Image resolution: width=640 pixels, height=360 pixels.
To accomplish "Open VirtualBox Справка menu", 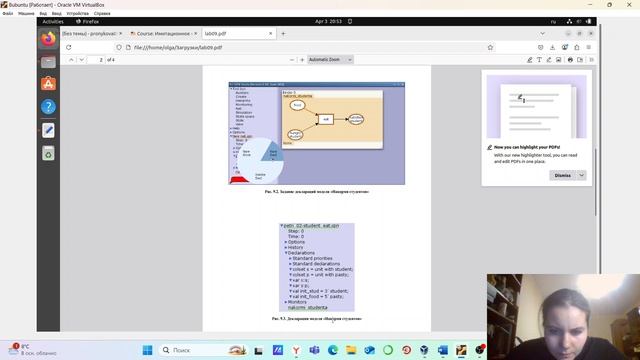I will click(x=102, y=13).
